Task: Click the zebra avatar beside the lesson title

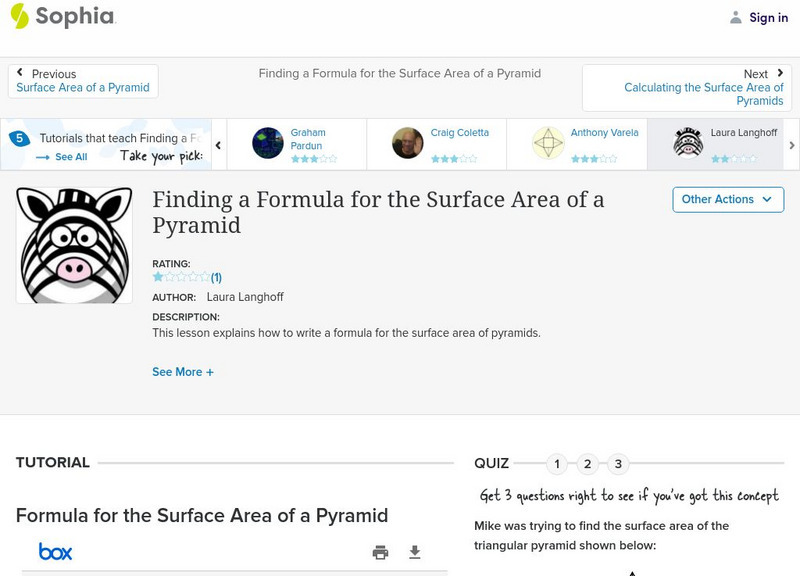Action: coord(74,245)
